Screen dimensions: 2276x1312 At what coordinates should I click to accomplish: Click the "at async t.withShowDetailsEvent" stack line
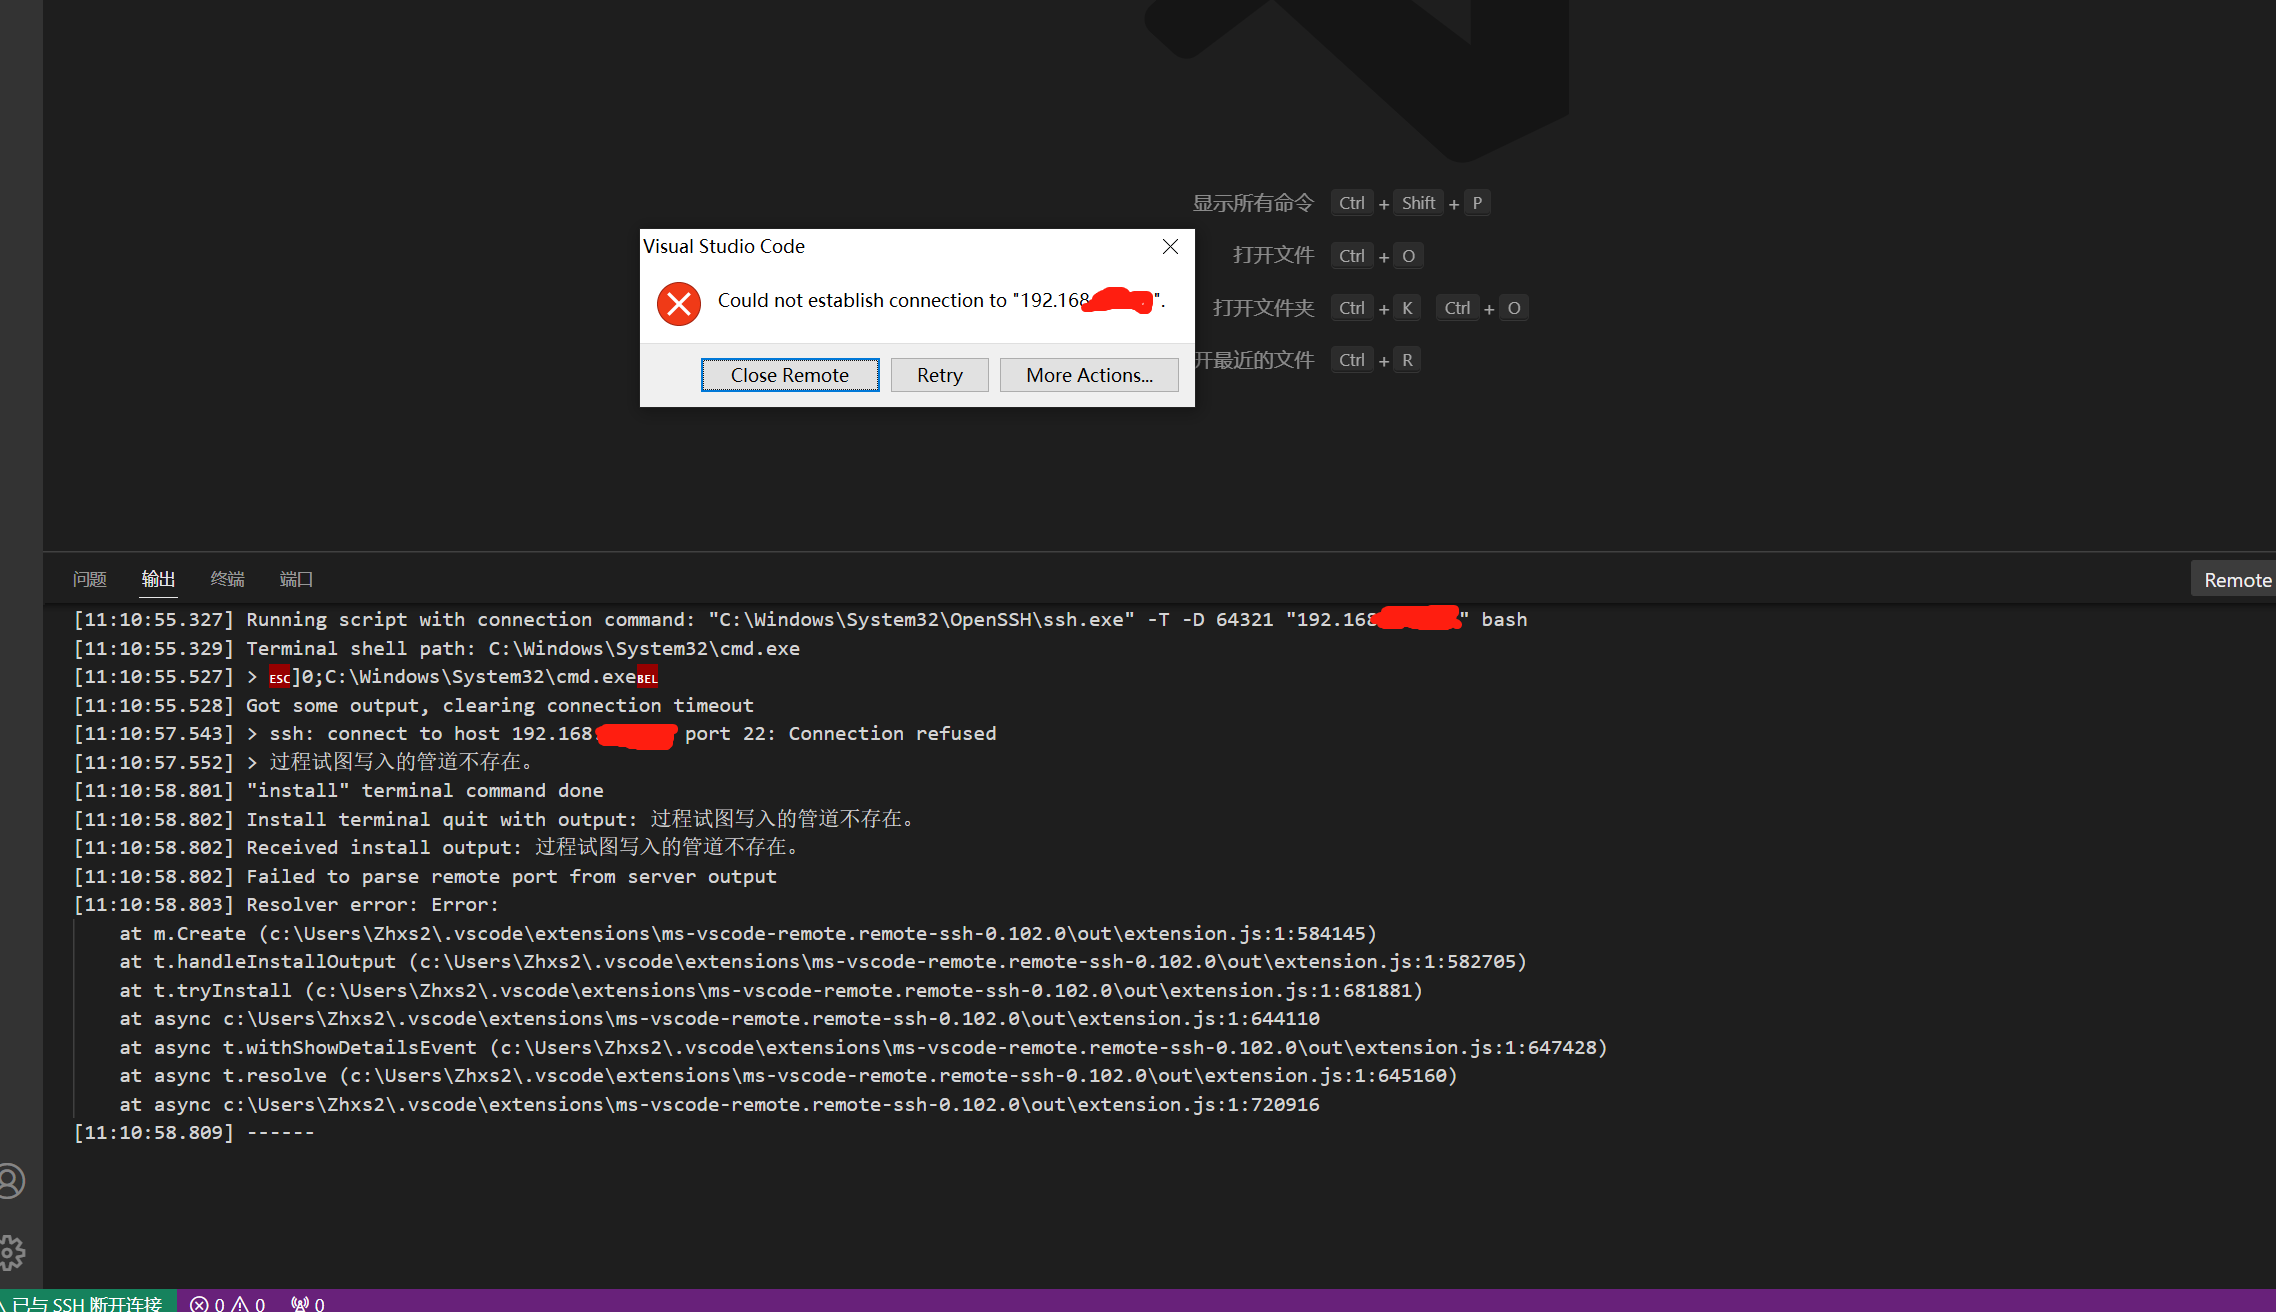863,1047
